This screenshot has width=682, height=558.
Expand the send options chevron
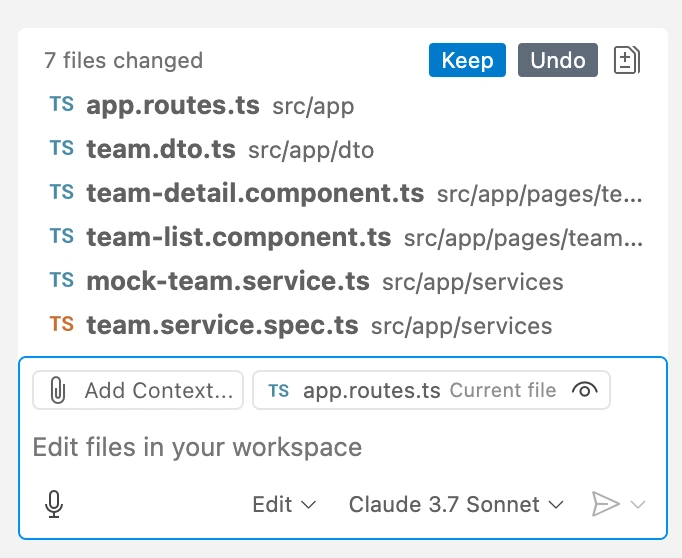coord(638,505)
